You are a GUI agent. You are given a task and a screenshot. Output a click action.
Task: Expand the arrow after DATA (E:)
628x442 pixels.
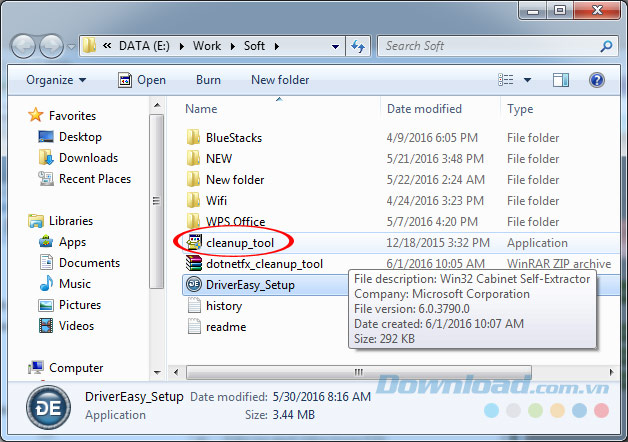tap(182, 46)
